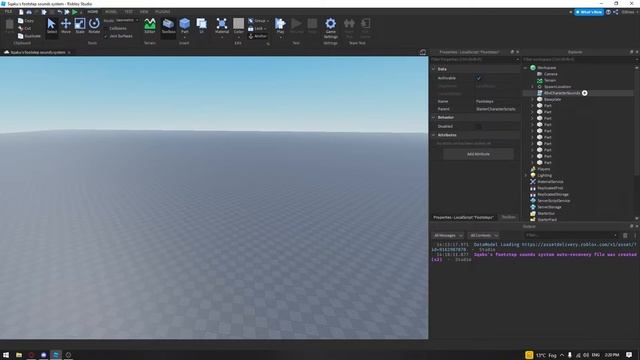
Task: Click the Undo arrow in quick access bar
Action: [x=60, y=12]
